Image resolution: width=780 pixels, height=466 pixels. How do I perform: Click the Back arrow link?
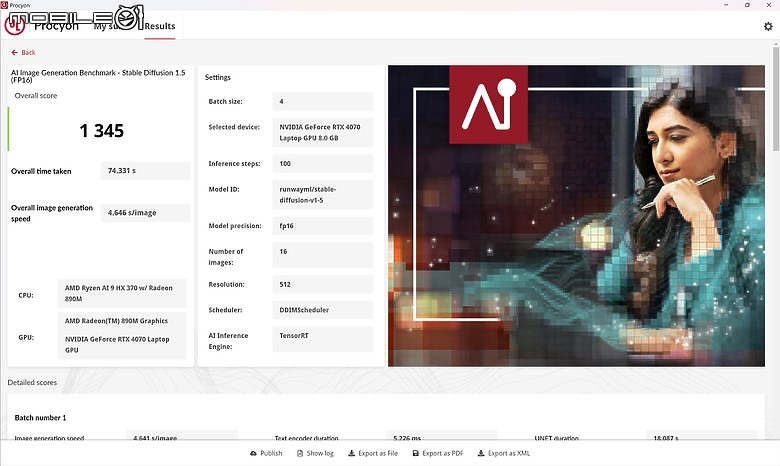[23, 52]
